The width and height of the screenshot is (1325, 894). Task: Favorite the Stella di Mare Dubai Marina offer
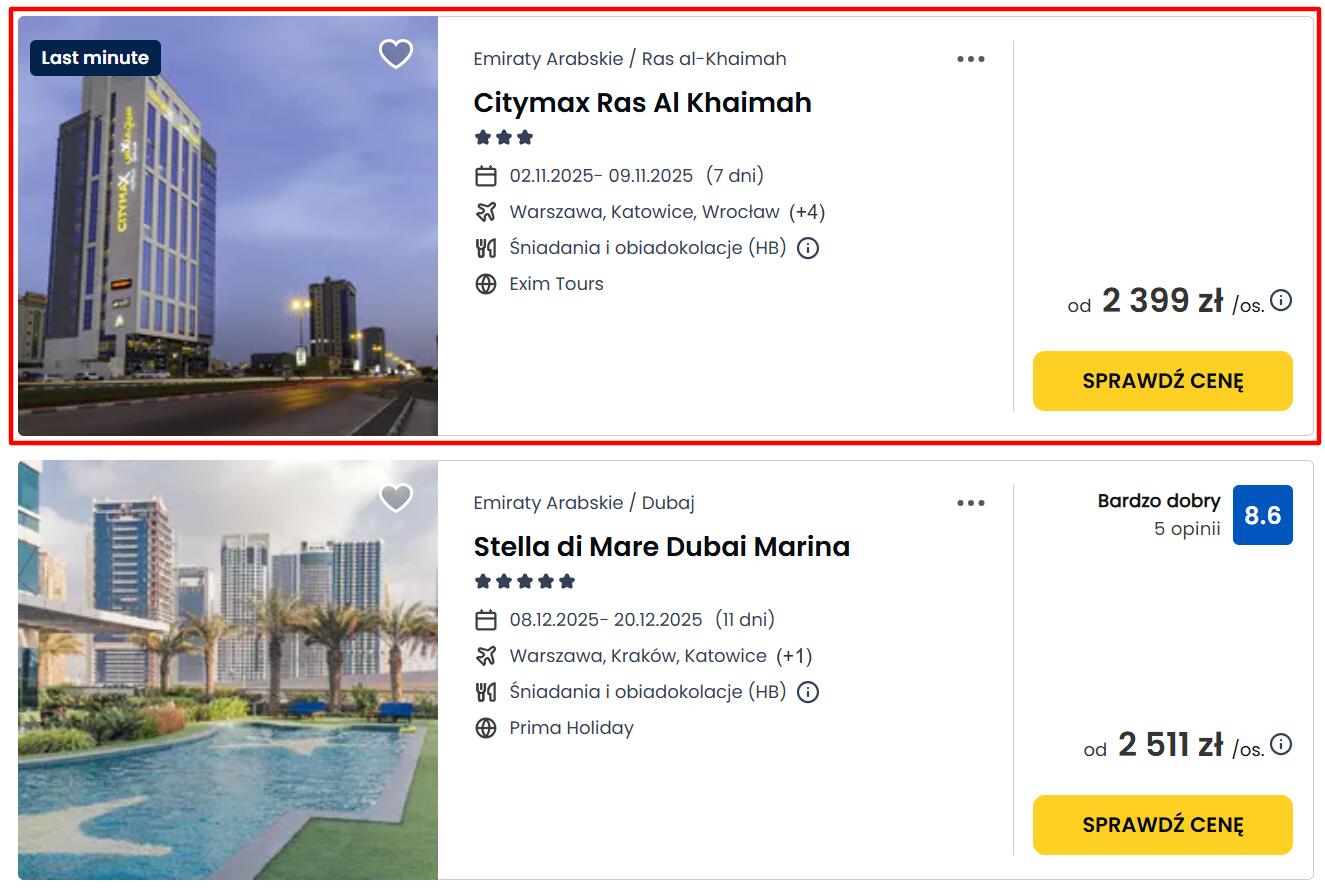(x=396, y=497)
